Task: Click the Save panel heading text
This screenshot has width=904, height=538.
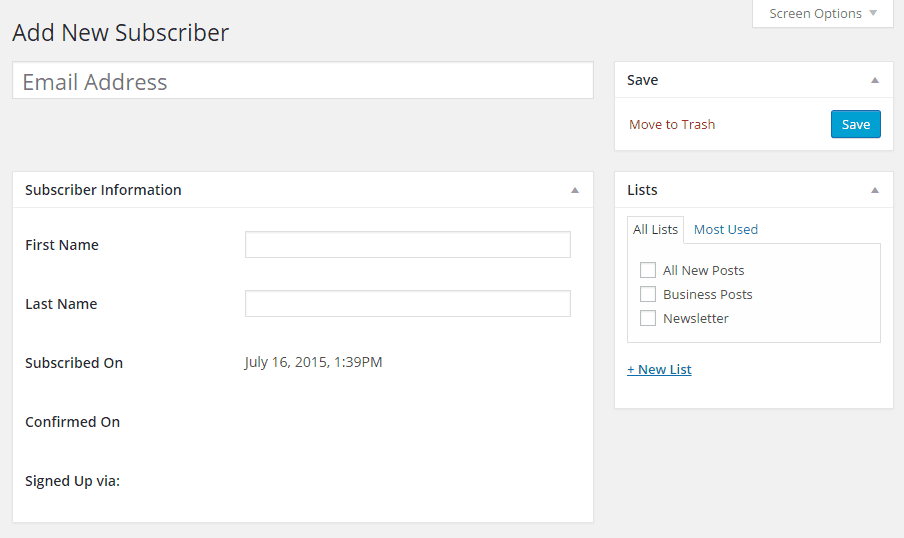Action: click(x=642, y=80)
